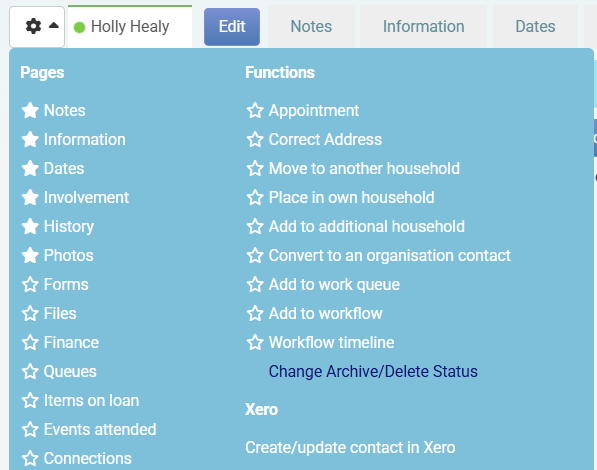This screenshot has width=597, height=470.
Task: Click the settings gear icon
Action: point(33,26)
